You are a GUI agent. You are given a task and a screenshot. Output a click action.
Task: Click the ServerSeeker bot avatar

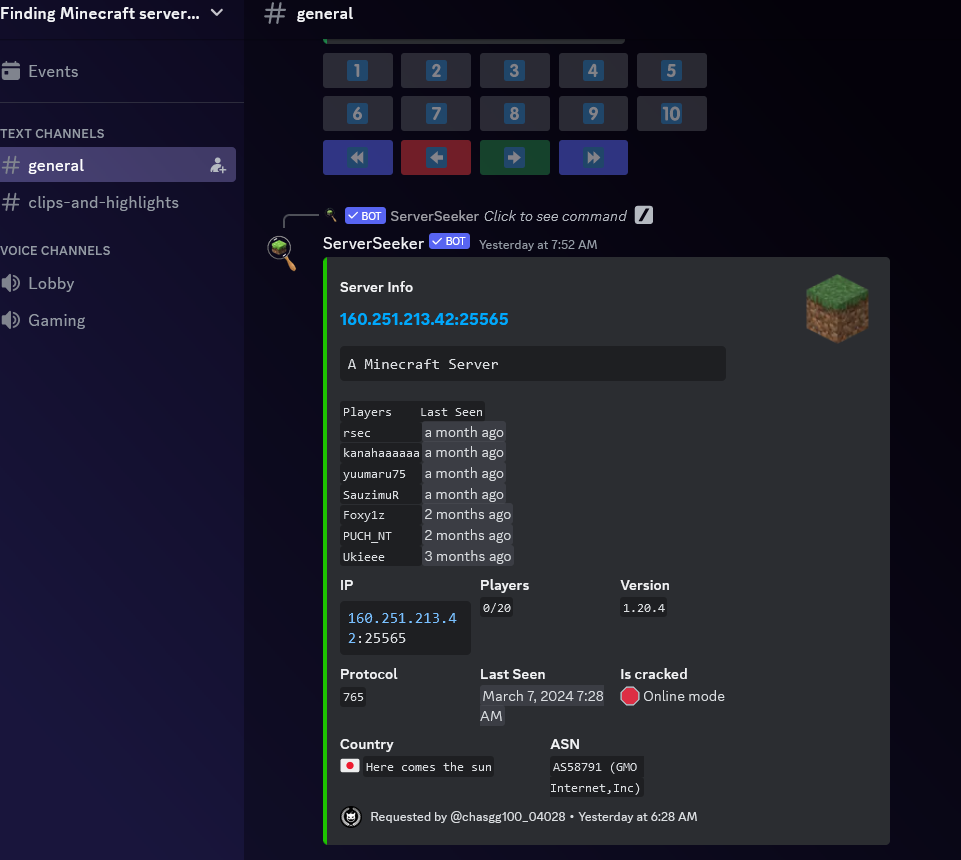[282, 253]
